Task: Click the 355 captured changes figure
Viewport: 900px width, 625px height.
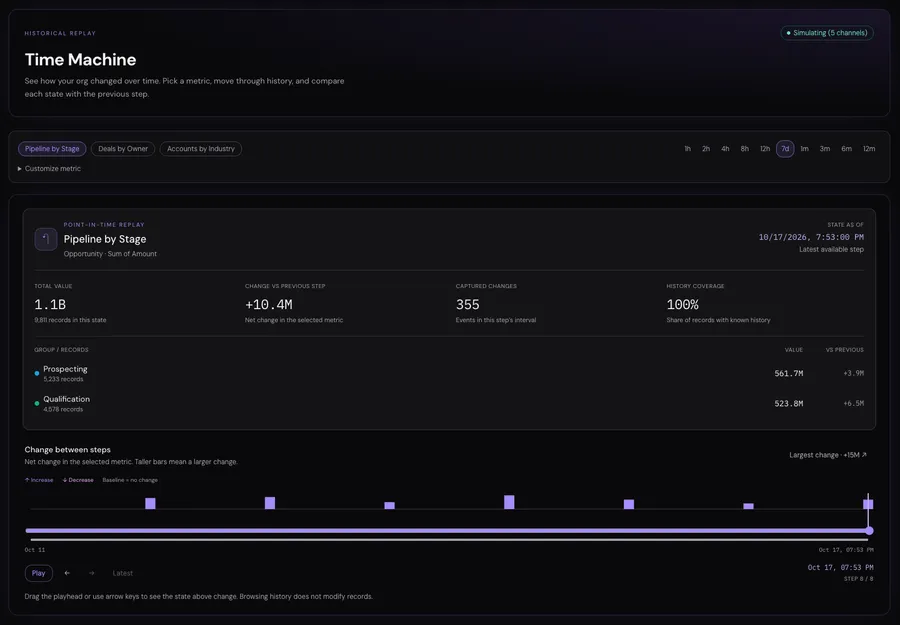Action: 467,304
